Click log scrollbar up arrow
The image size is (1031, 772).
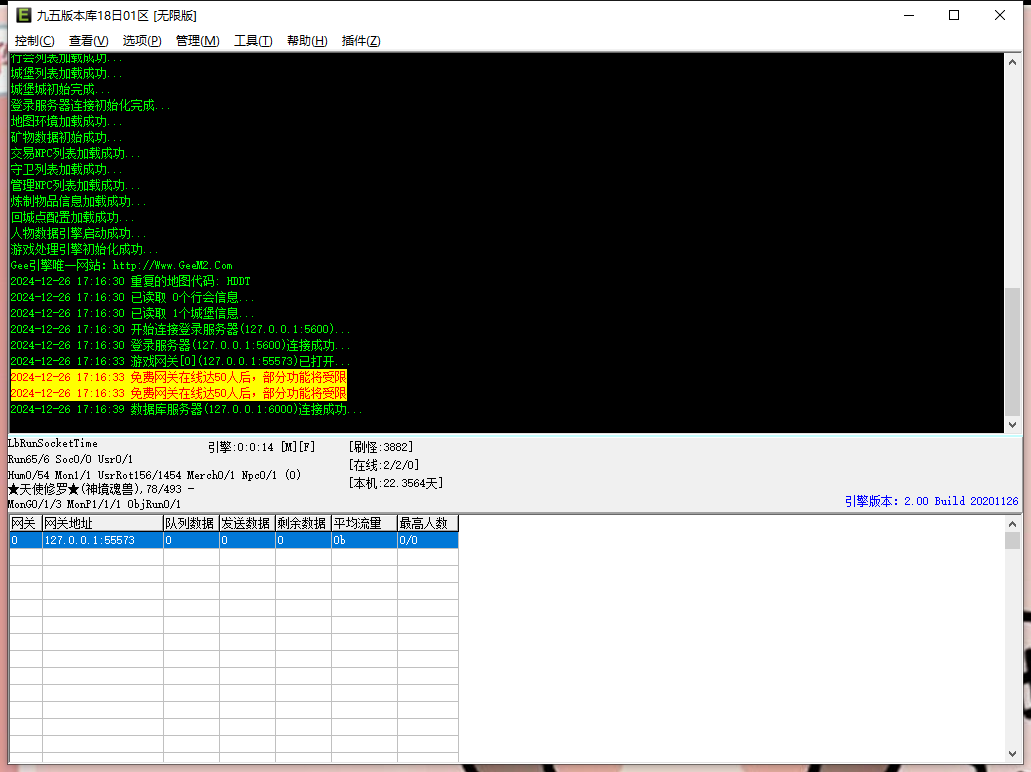1013,62
